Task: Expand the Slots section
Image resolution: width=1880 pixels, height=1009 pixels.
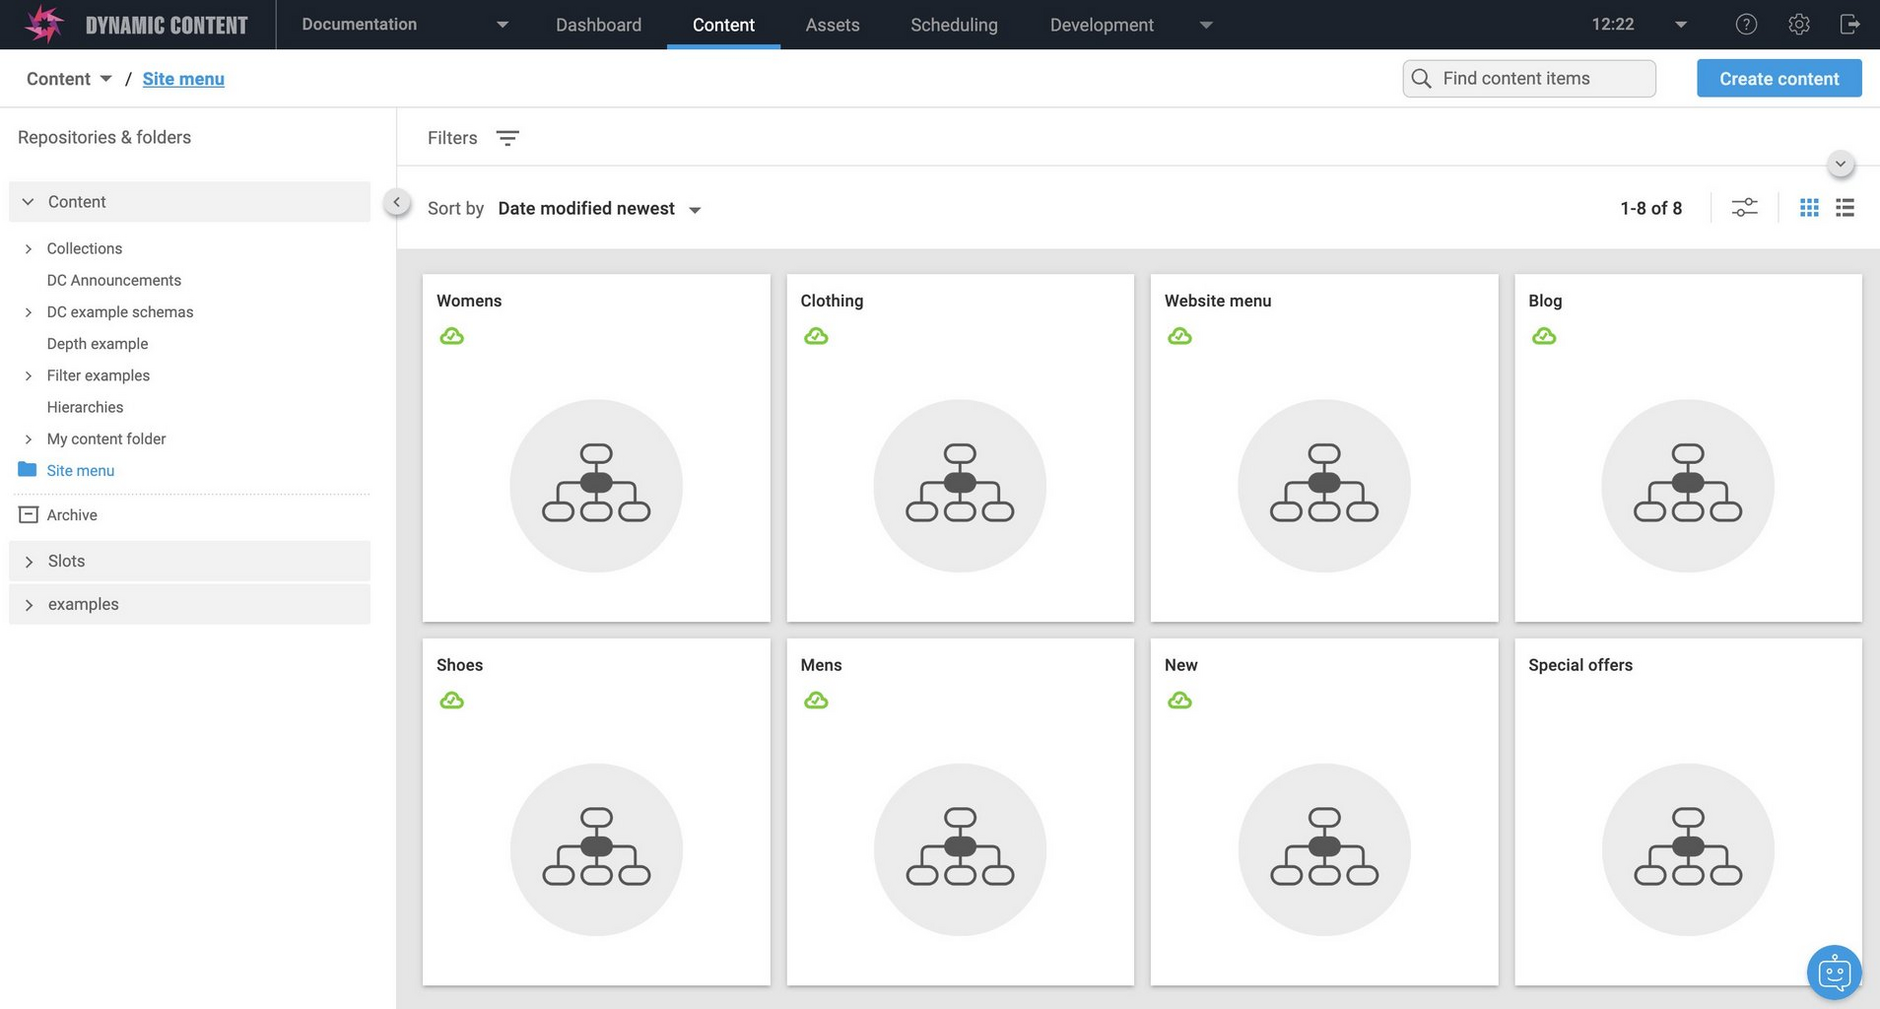Action: [28, 560]
